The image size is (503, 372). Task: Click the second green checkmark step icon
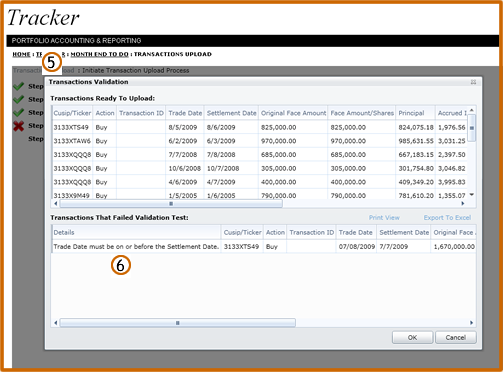19,99
